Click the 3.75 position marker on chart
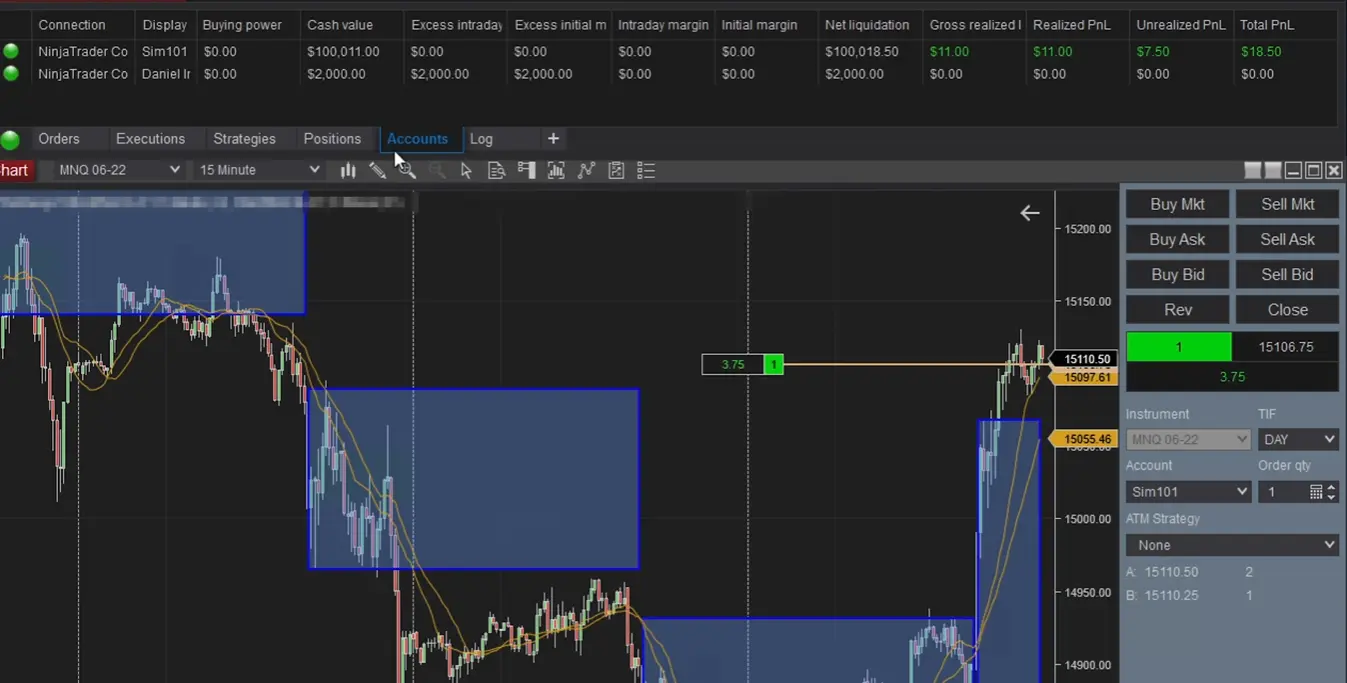Screen dimensions: 1347x683 tap(733, 365)
